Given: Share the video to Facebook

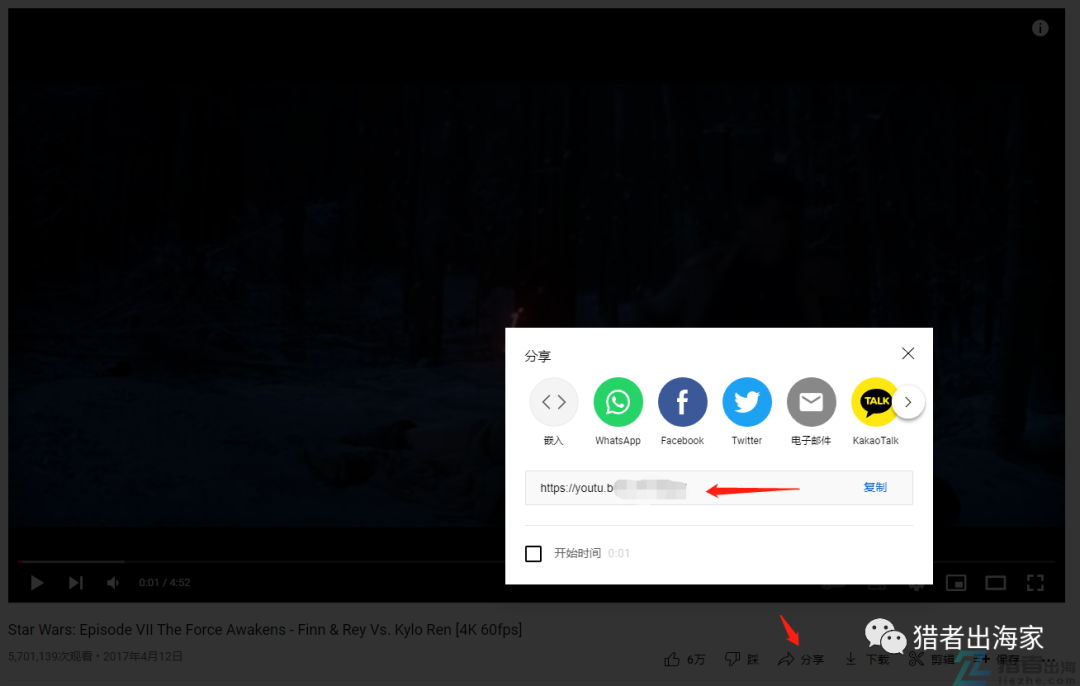Looking at the screenshot, I should coord(682,402).
